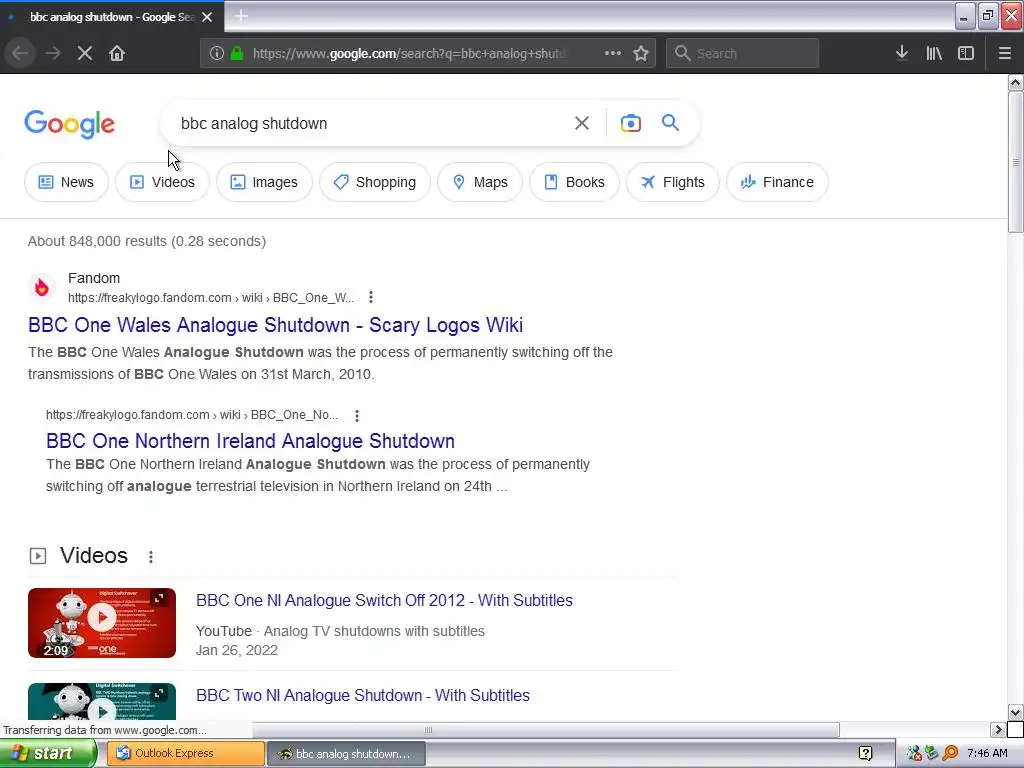Click the Fandom flame site icon
This screenshot has height=768, width=1024.
[x=42, y=287]
